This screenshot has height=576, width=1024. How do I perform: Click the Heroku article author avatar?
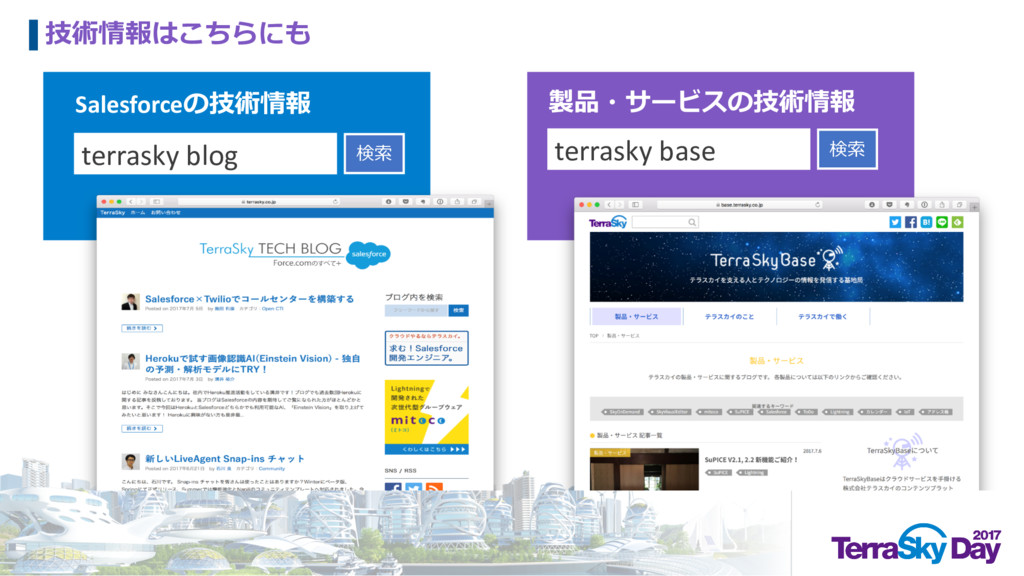[131, 361]
